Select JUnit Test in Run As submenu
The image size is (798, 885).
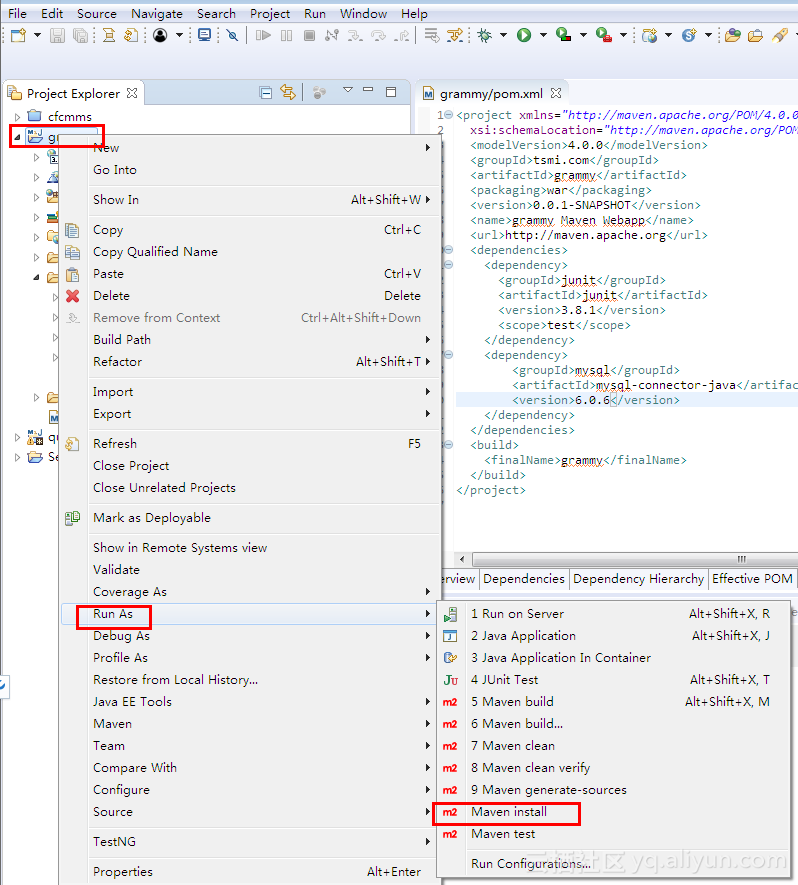click(x=614, y=680)
